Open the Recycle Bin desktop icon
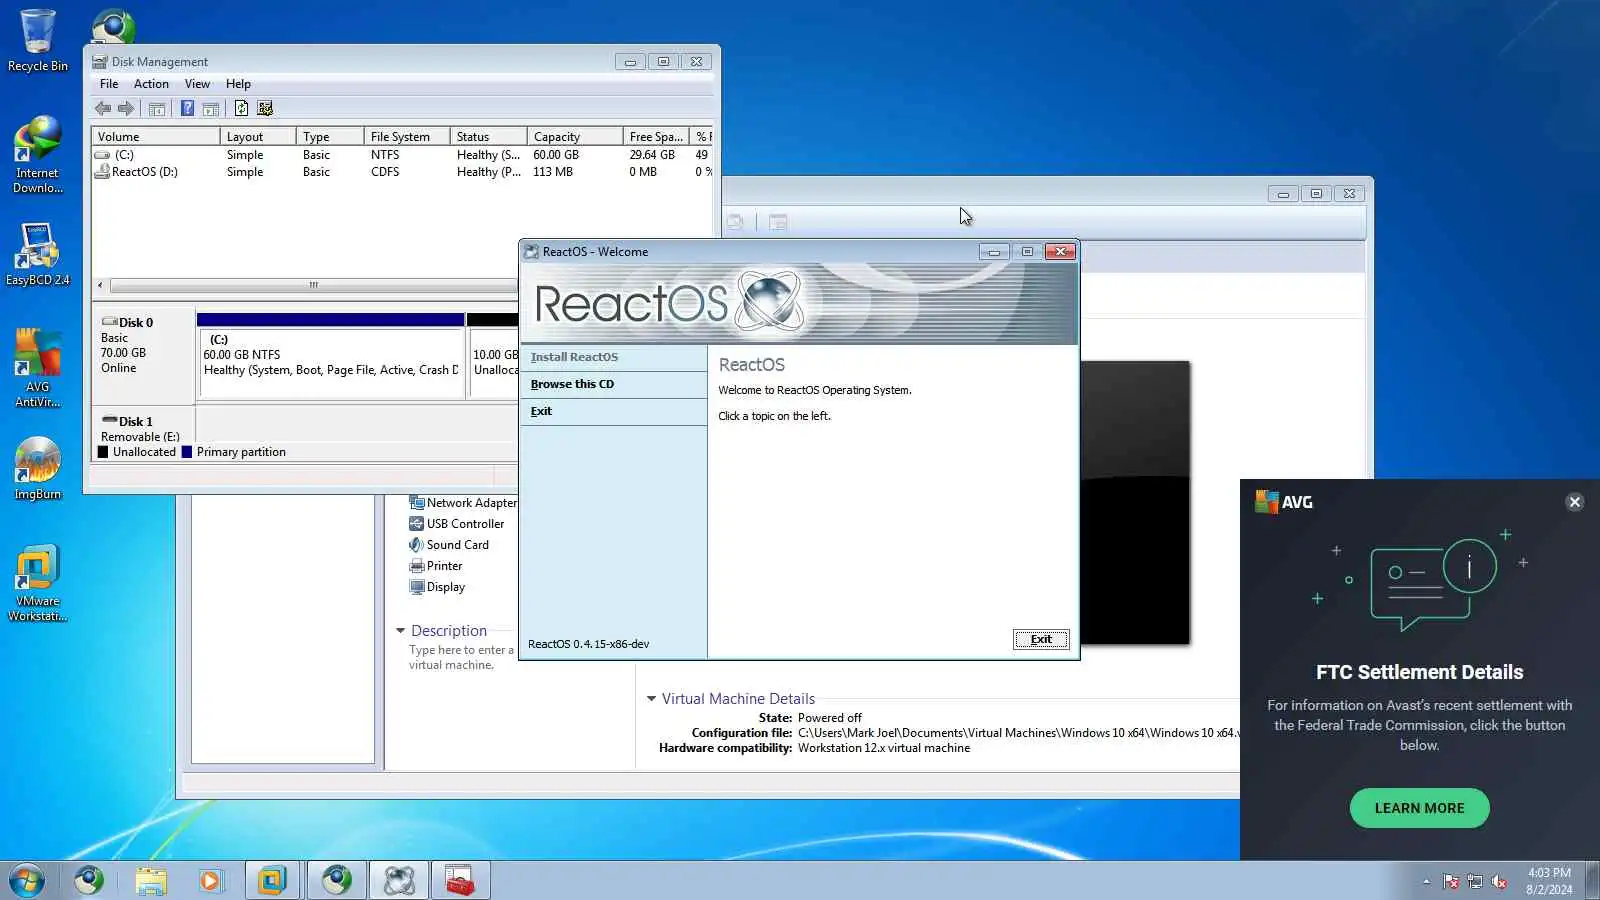 pos(38,41)
